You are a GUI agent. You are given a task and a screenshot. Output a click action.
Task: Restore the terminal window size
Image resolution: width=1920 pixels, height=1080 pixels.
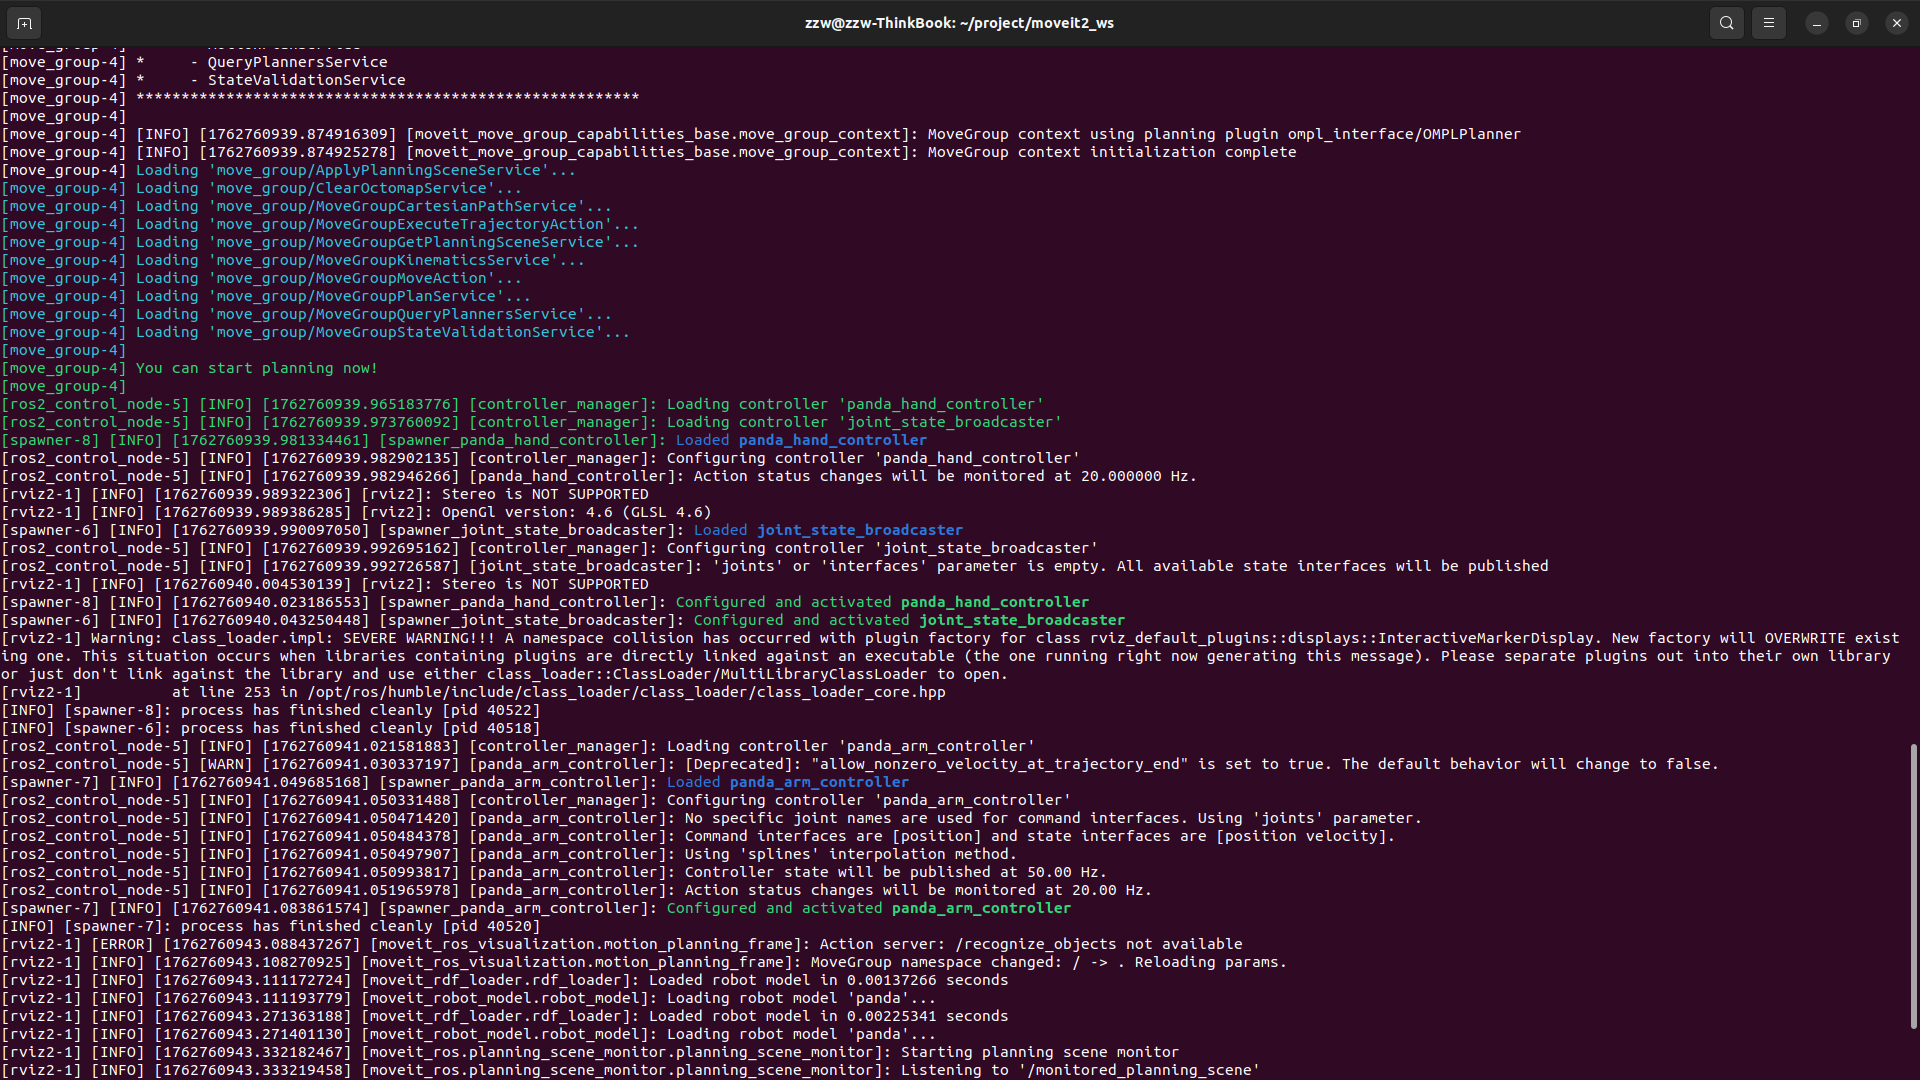click(x=1857, y=23)
